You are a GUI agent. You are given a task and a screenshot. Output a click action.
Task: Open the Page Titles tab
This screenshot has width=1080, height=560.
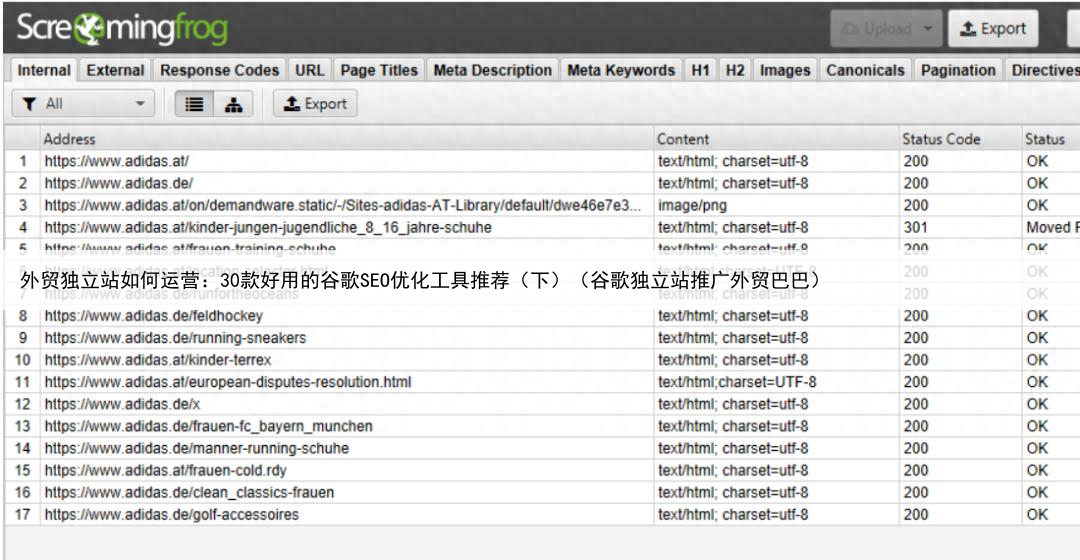pyautogui.click(x=378, y=71)
